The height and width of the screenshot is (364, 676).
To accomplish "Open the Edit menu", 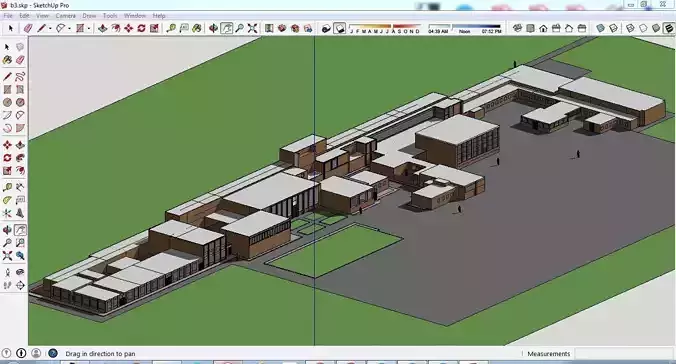I will (x=24, y=16).
